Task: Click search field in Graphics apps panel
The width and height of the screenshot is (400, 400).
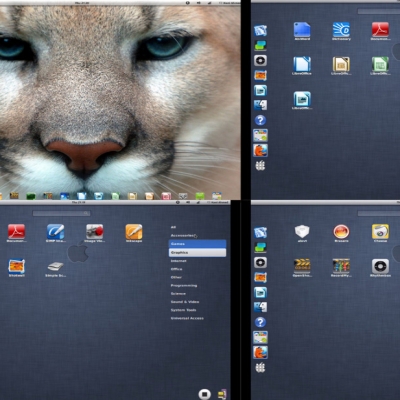Action: coord(61,213)
